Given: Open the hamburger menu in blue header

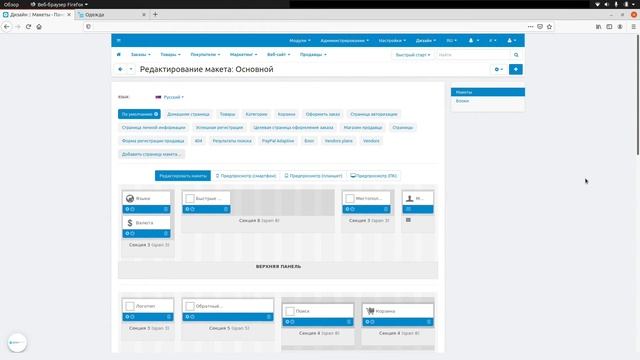Looking at the screenshot, I should point(118,40).
